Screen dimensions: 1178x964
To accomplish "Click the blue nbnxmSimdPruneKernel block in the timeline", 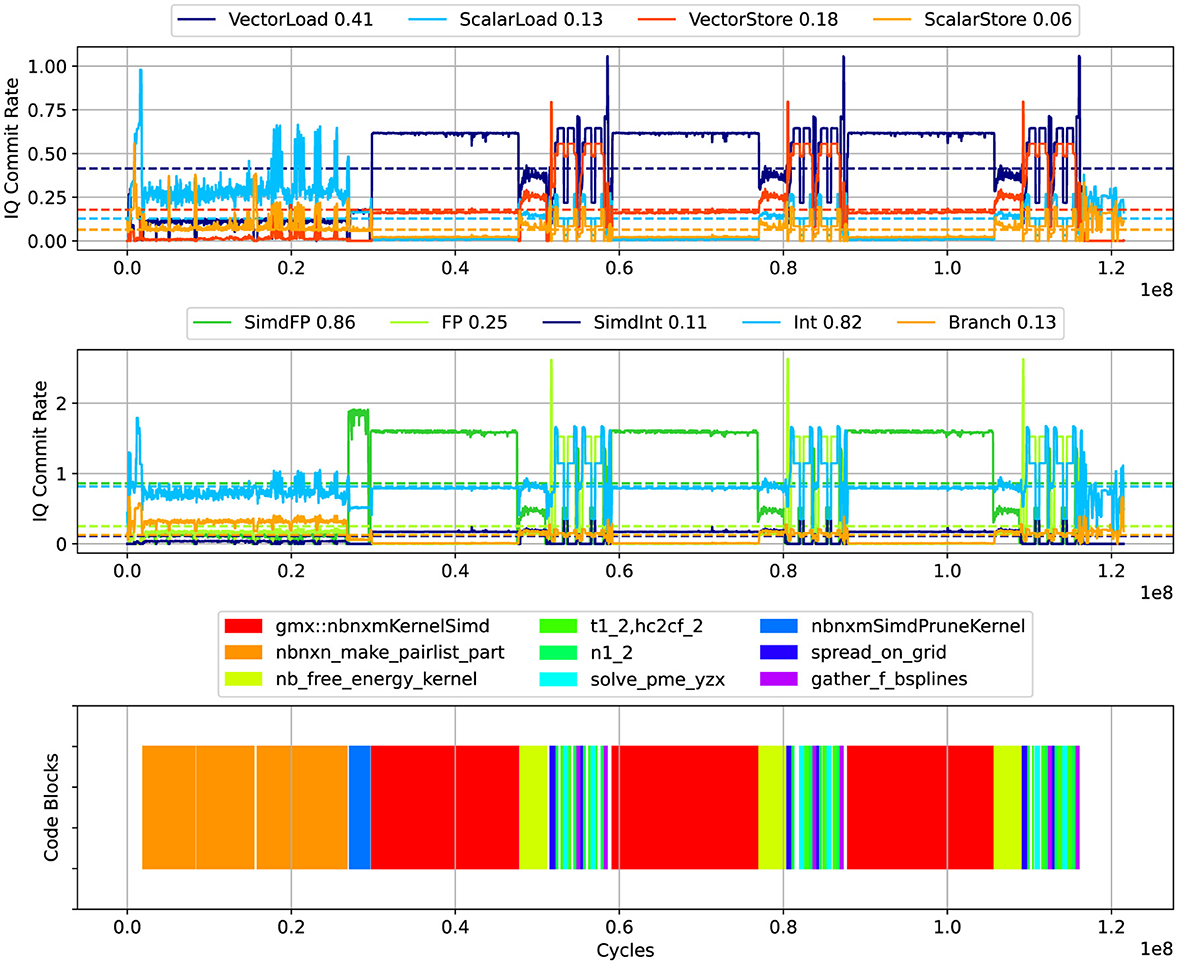I will pyautogui.click(x=359, y=808).
